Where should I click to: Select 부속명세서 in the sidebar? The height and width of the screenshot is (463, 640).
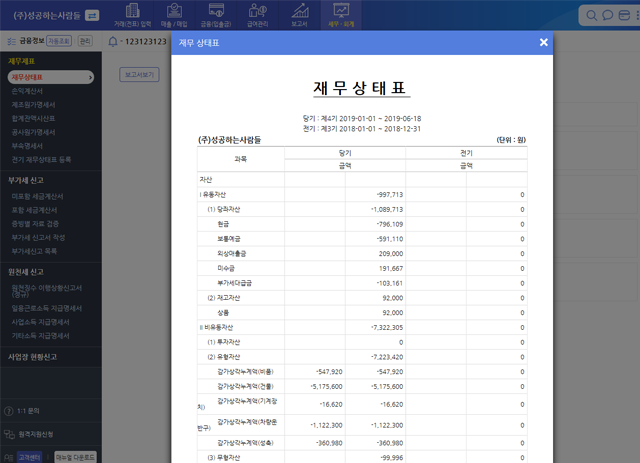click(27, 146)
